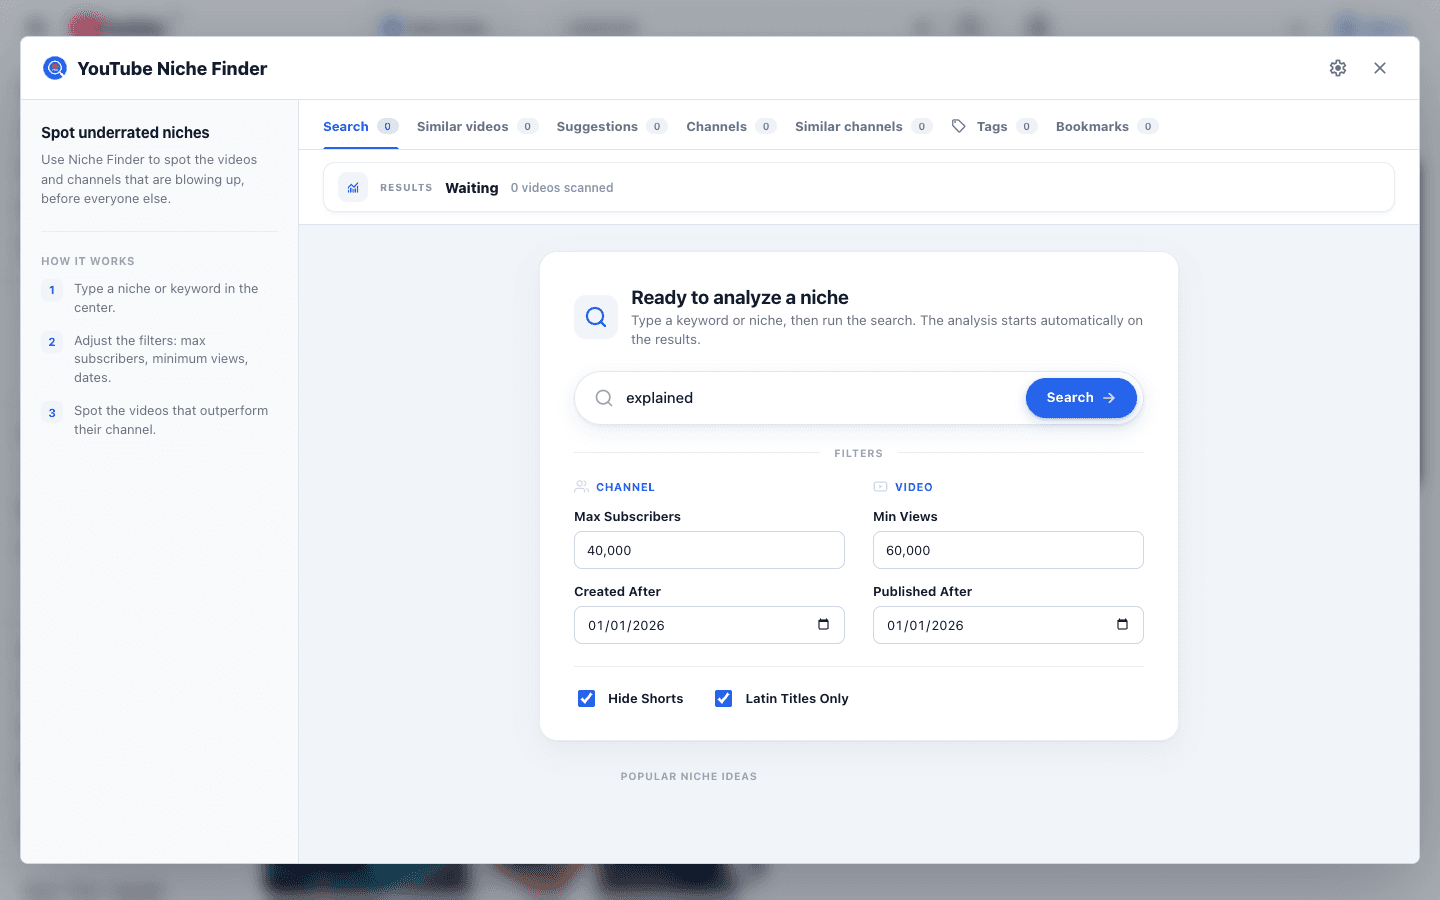This screenshot has height=900, width=1440.
Task: Click the YouTube Niche Finder logo icon
Action: [55, 68]
